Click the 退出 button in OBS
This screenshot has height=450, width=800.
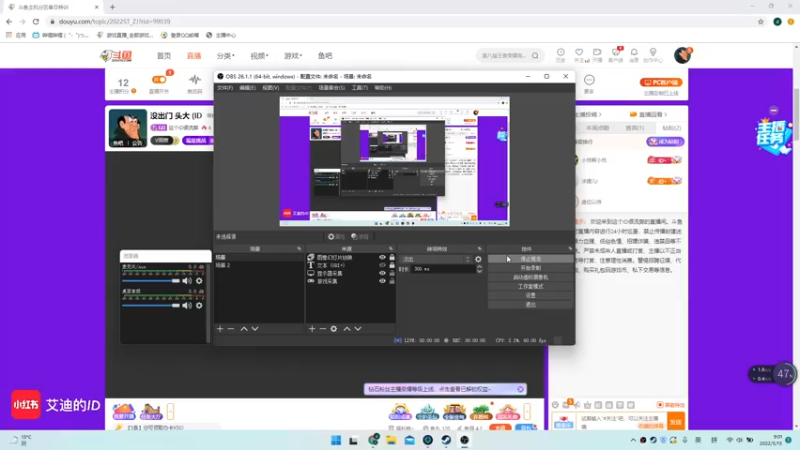531,305
